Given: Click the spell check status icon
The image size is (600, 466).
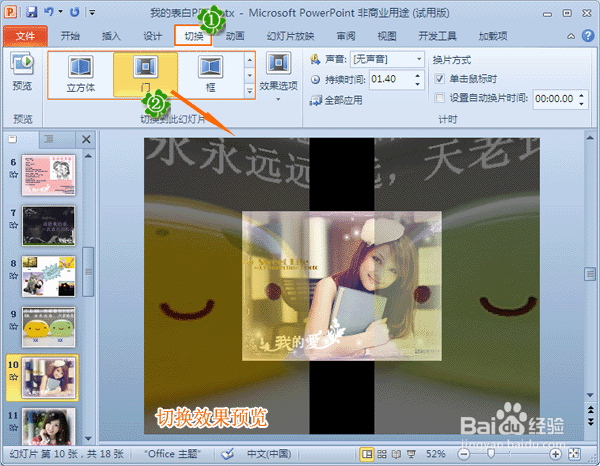Looking at the screenshot, I should (x=227, y=454).
